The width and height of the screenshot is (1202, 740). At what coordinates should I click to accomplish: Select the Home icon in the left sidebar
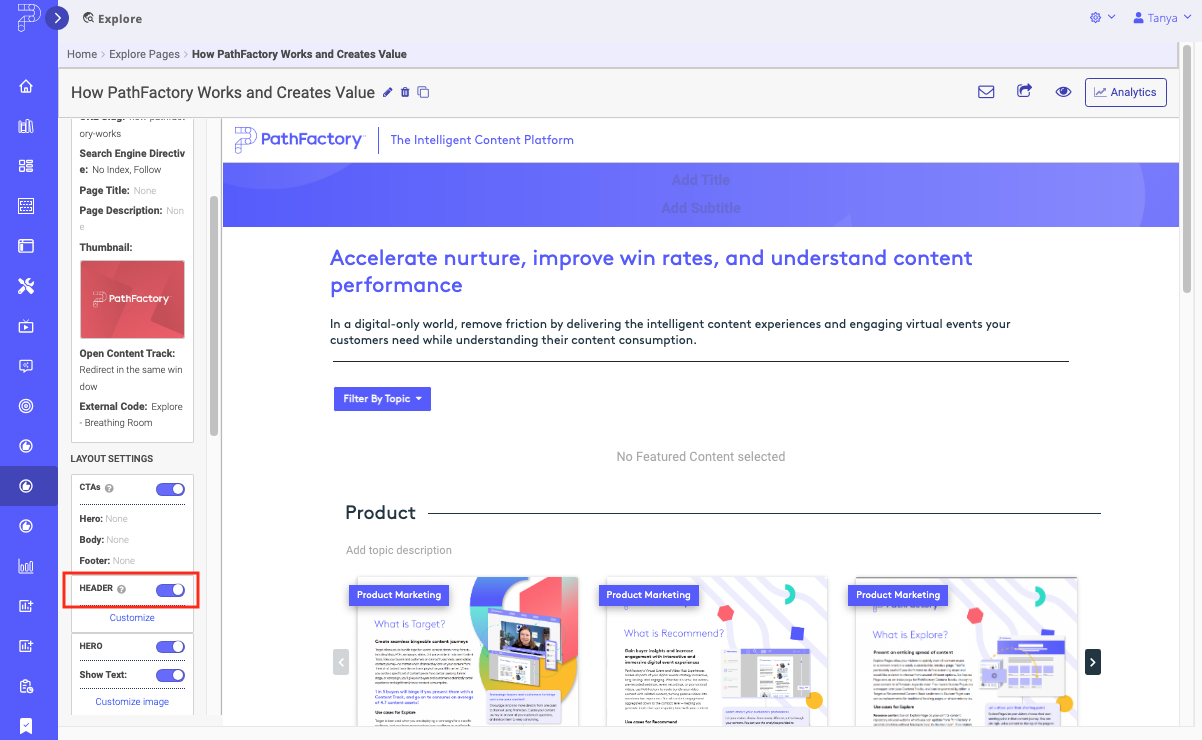[x=27, y=86]
